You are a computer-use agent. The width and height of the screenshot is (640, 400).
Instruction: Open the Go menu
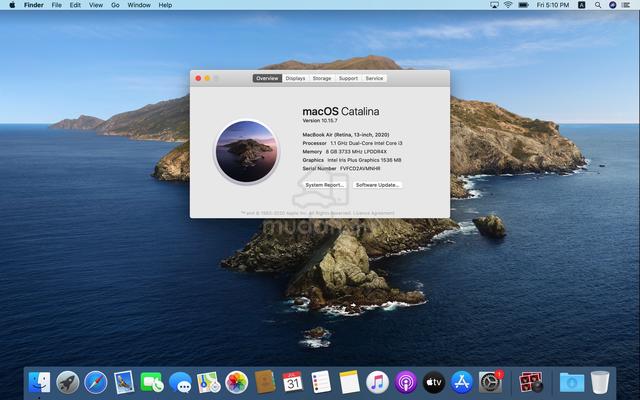(116, 5)
